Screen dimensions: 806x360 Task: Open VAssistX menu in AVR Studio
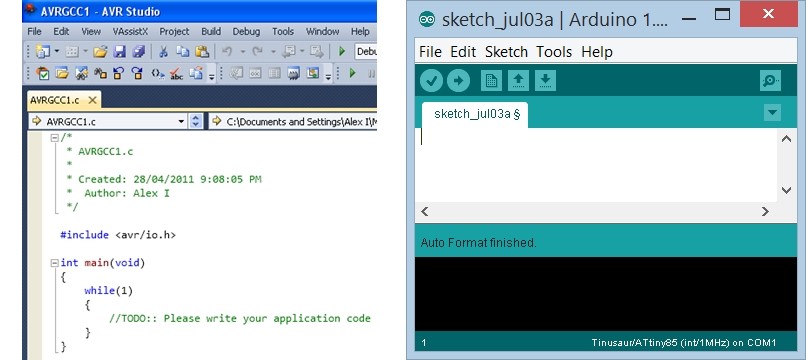pyautogui.click(x=130, y=31)
